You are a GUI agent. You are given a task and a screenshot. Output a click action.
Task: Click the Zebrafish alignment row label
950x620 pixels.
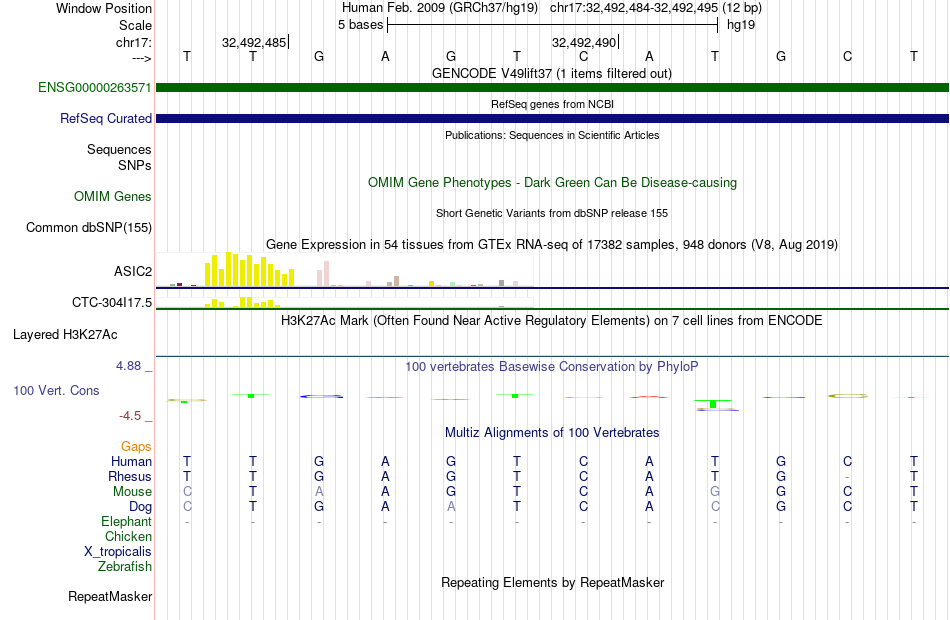pos(125,566)
